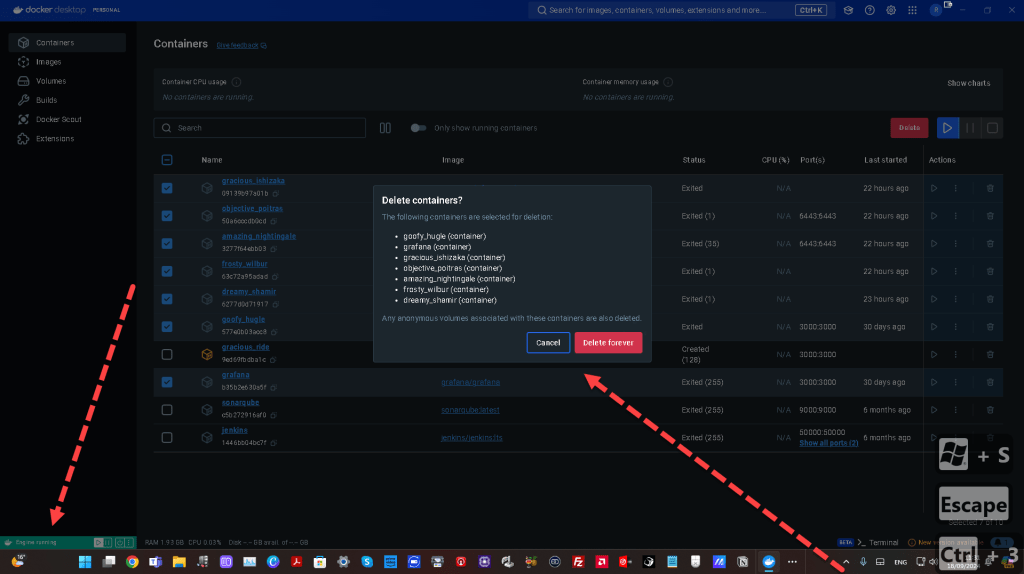Viewport: 1024px width, 574px height.
Task: Click the Container memory usage info icon
Action: (x=668, y=82)
